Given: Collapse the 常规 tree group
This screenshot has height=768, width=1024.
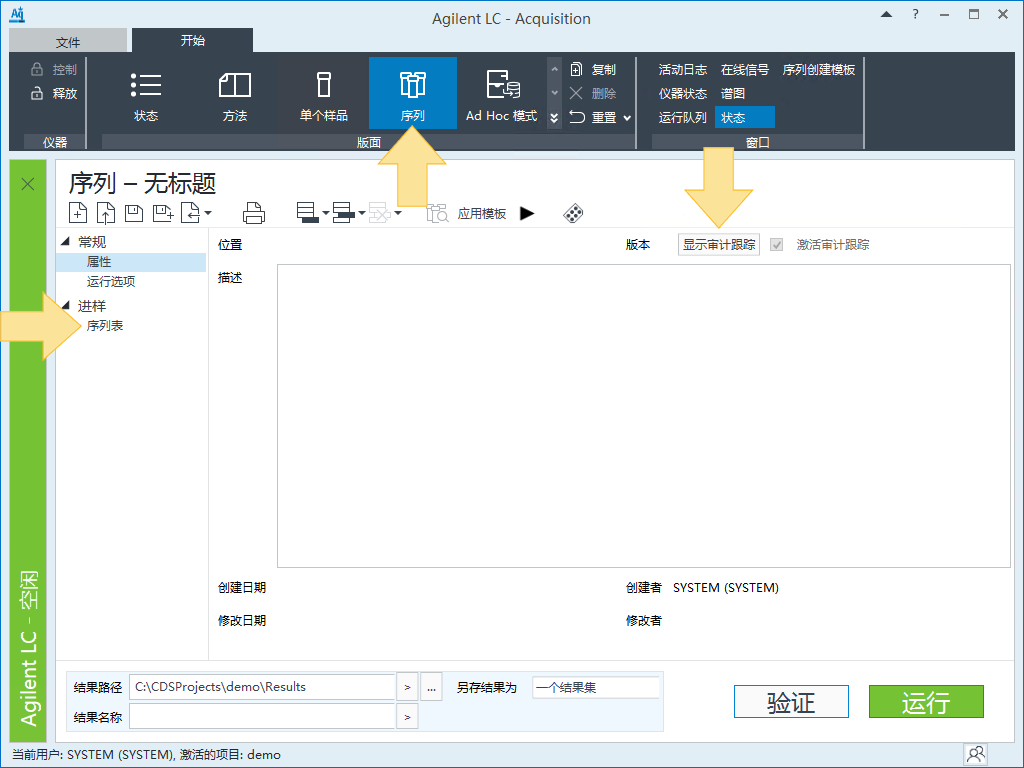Looking at the screenshot, I should (65, 242).
